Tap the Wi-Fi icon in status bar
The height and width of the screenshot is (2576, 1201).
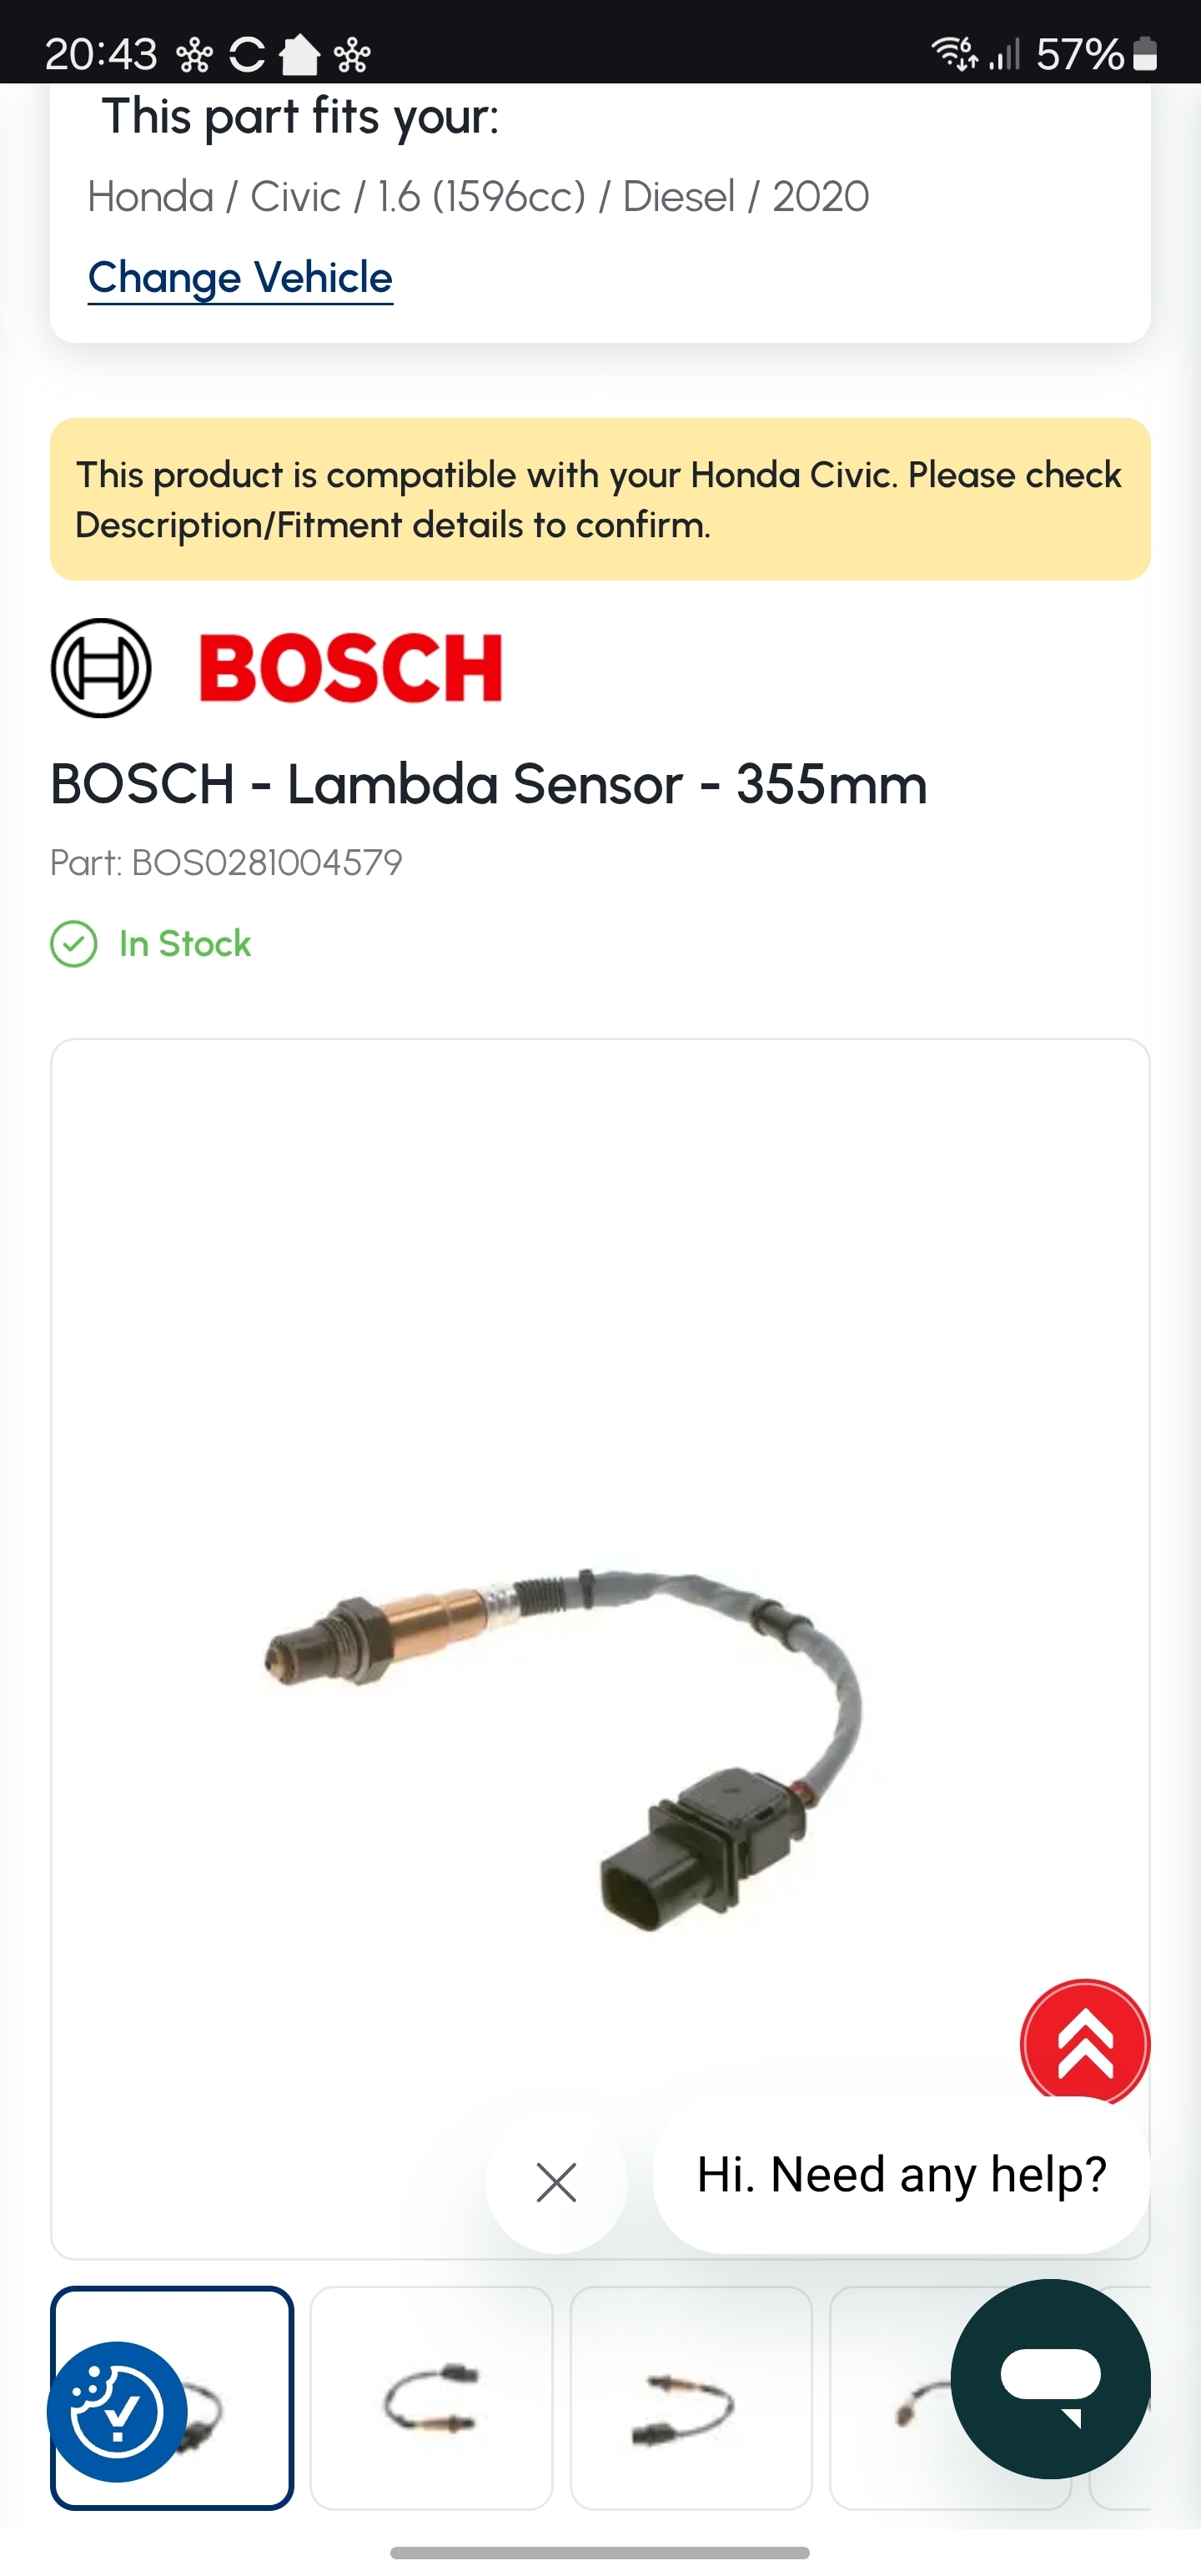tap(954, 53)
